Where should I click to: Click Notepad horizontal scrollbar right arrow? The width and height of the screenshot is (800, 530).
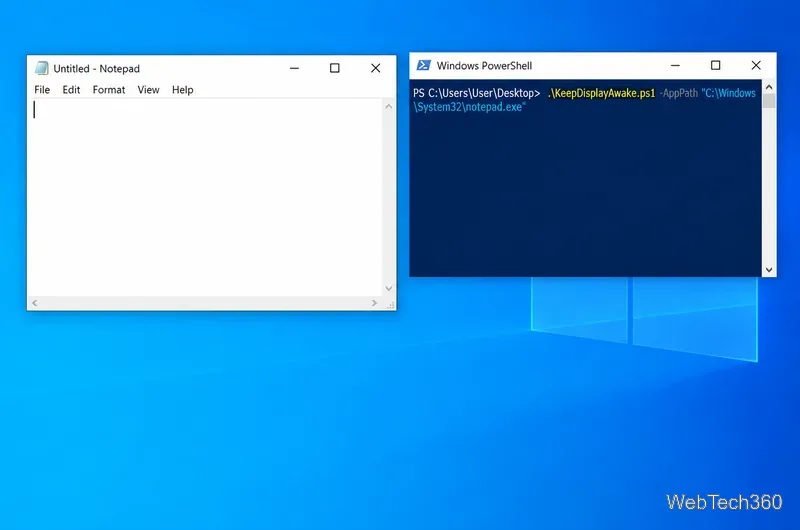point(374,303)
